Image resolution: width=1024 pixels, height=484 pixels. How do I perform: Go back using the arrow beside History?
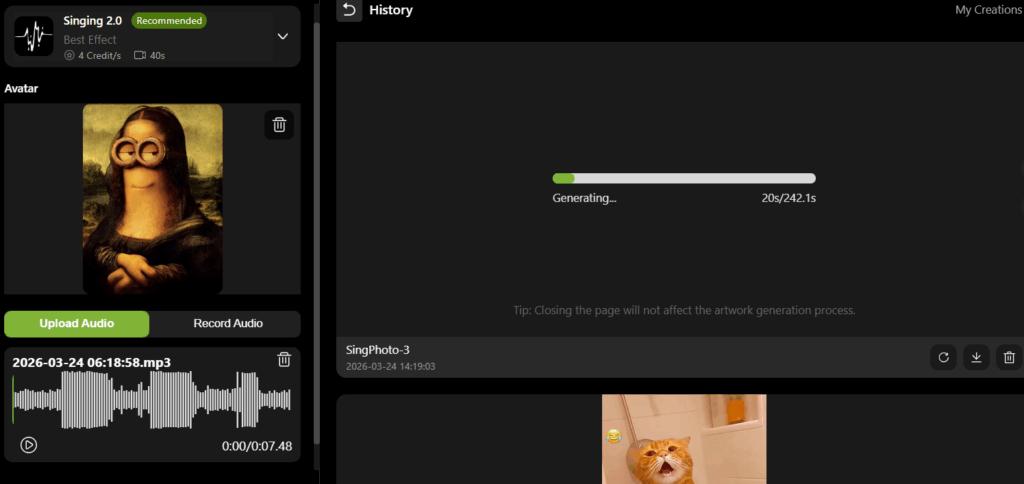348,10
